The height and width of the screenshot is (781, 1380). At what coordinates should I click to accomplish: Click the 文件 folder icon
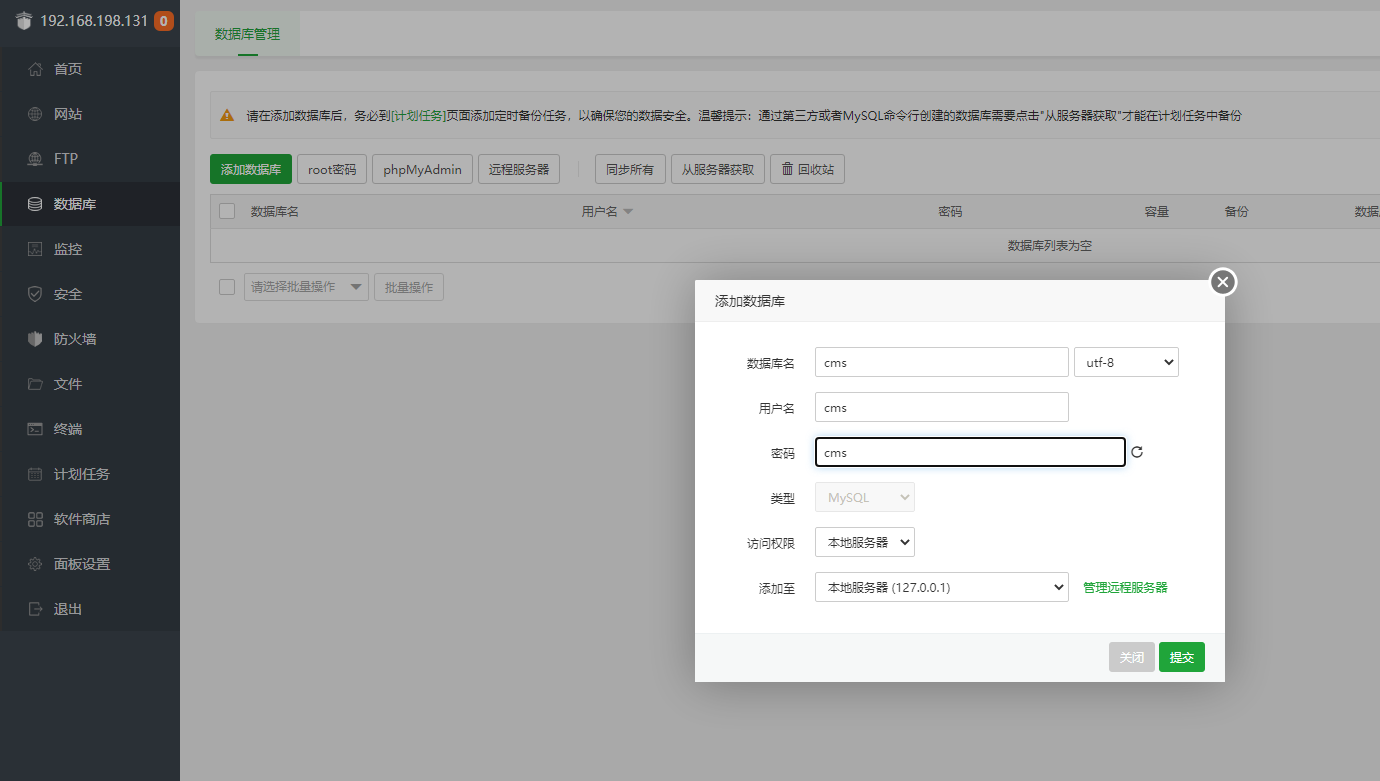(35, 384)
